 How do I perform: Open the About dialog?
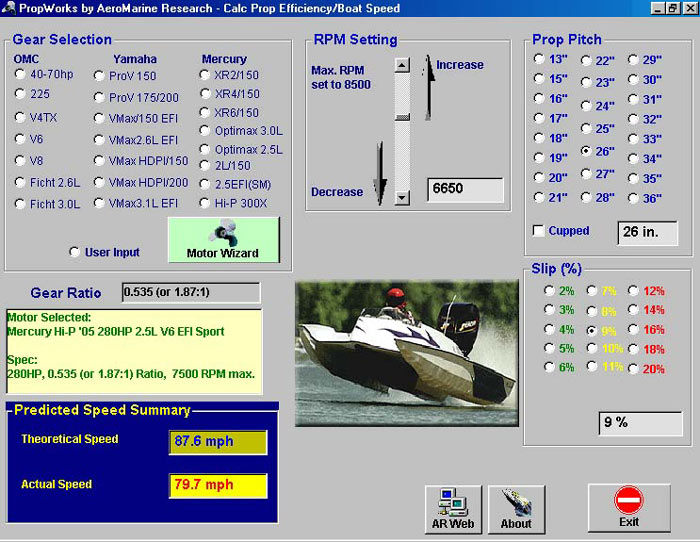pyautogui.click(x=517, y=509)
